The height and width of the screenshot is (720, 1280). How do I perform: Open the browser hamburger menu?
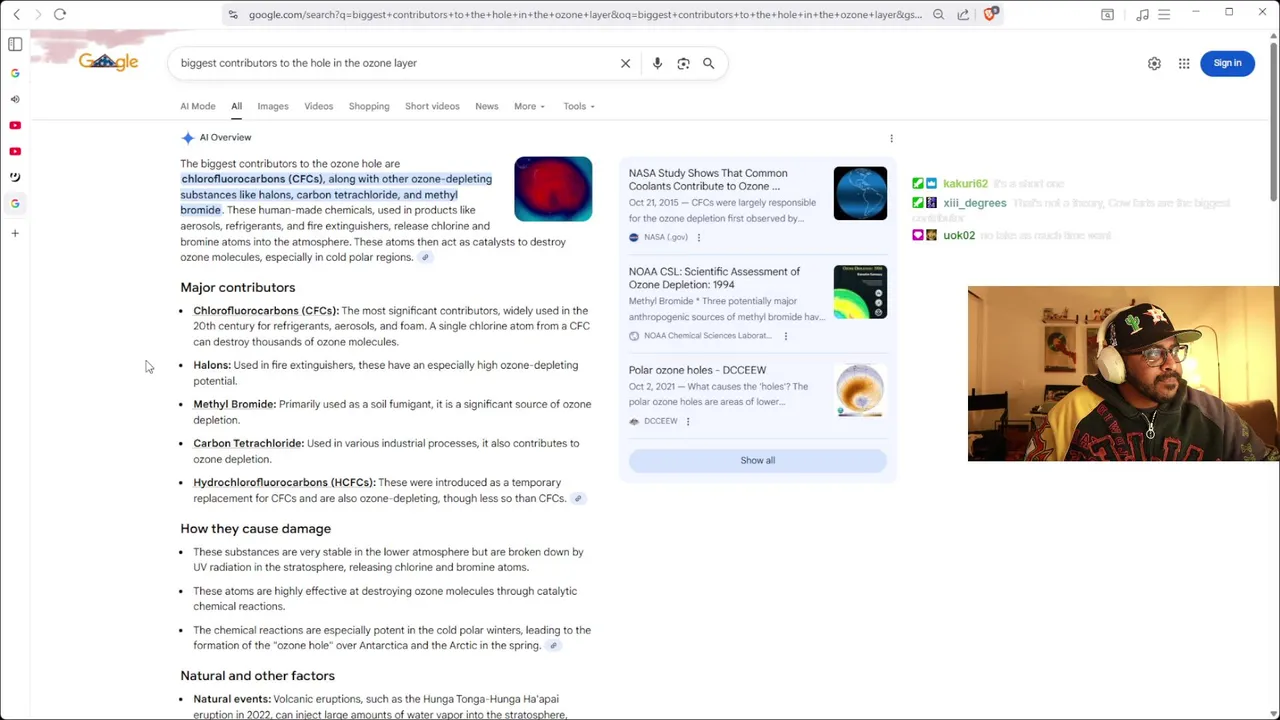click(1164, 14)
